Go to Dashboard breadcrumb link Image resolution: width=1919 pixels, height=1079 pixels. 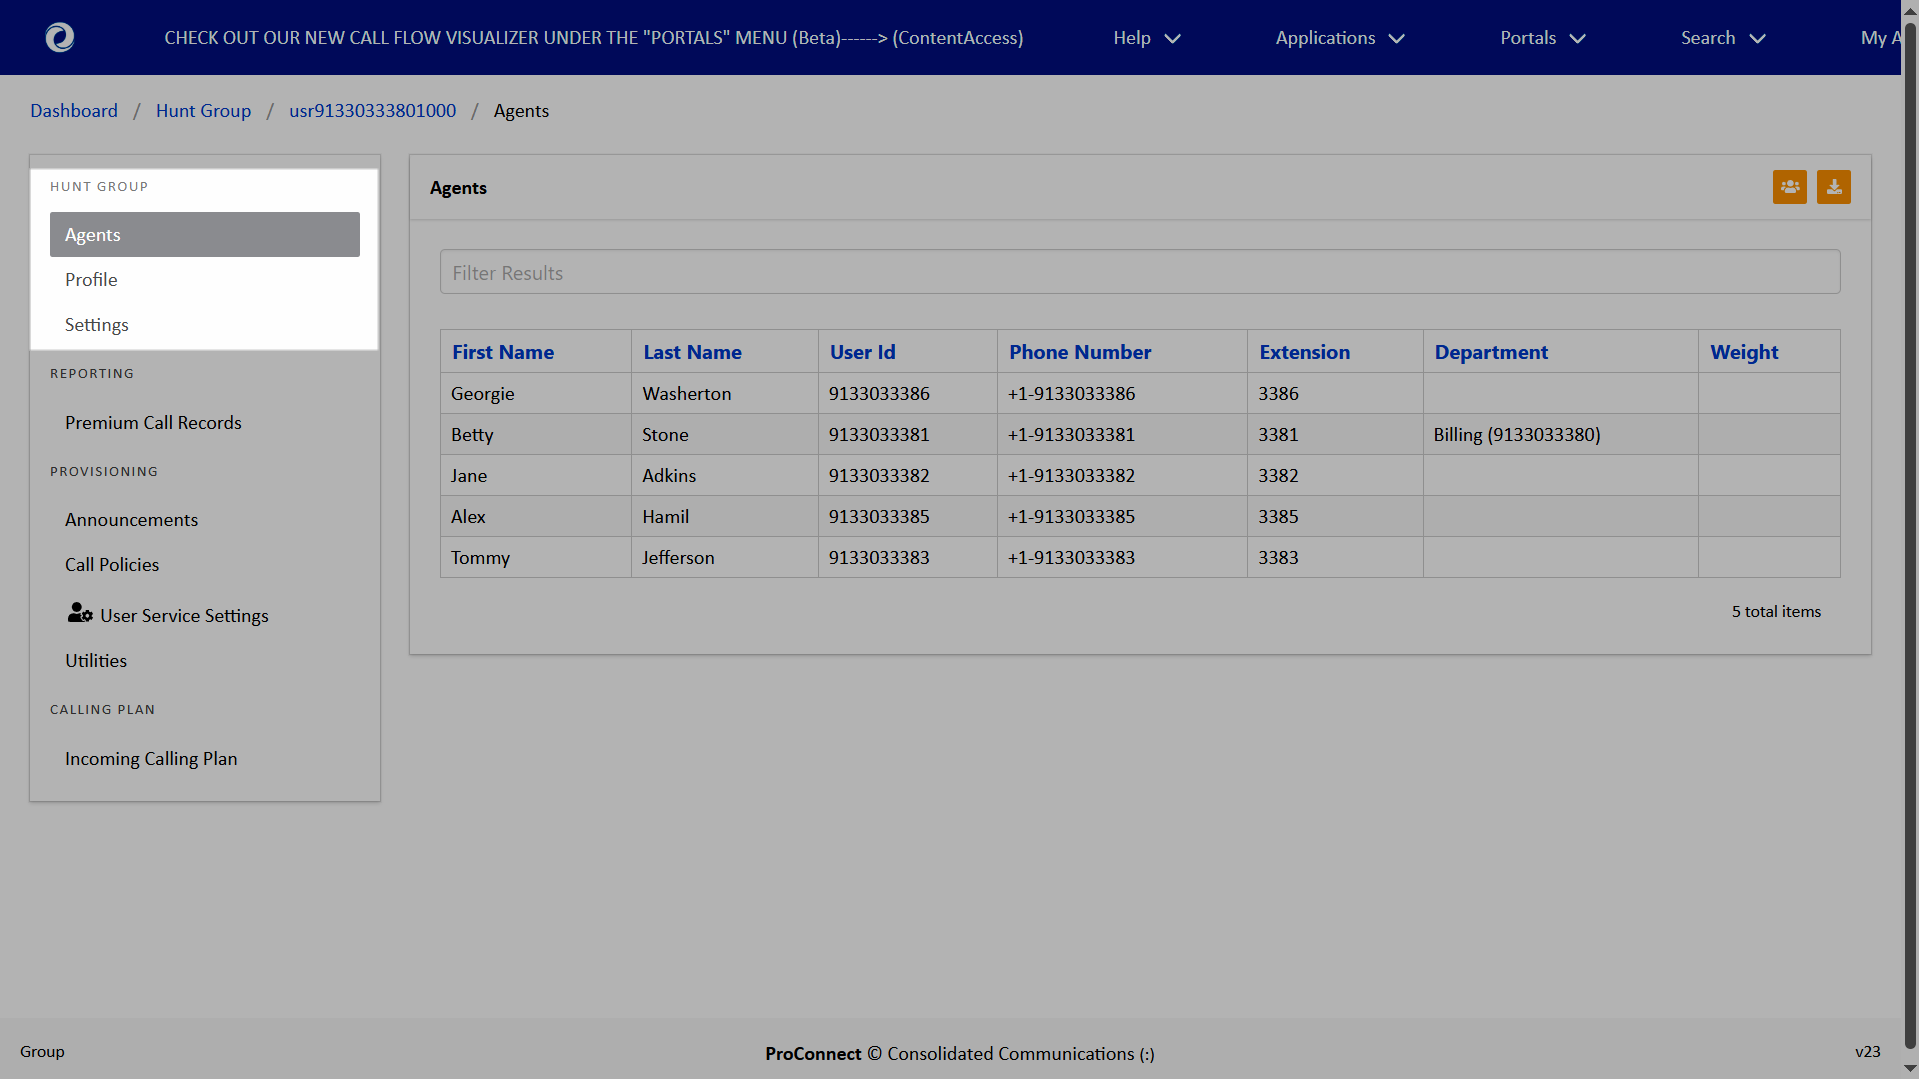coord(74,111)
